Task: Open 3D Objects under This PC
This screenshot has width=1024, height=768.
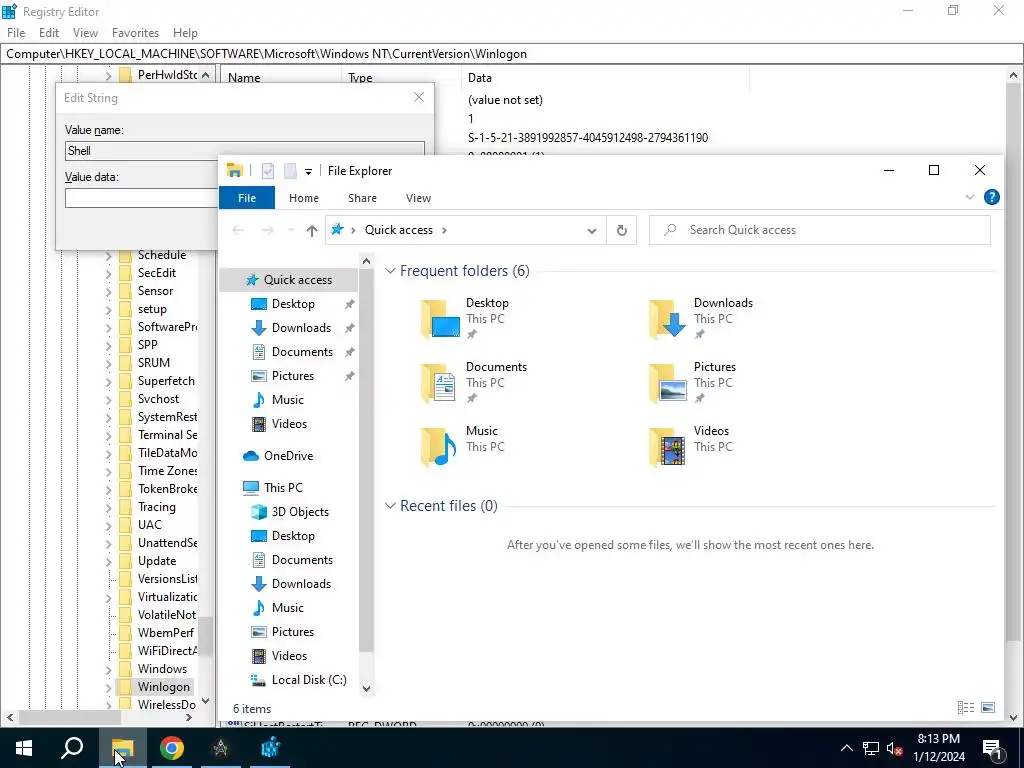Action: (300, 512)
